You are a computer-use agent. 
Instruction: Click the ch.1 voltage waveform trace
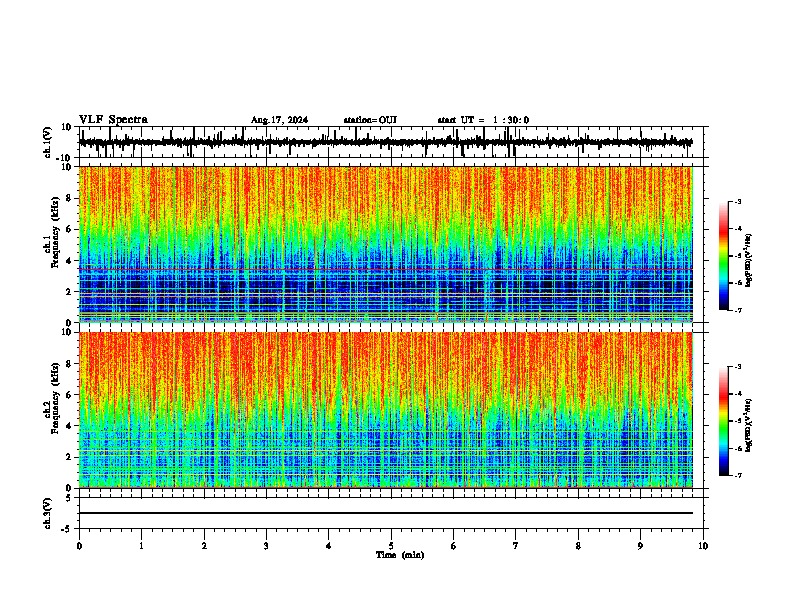(385, 142)
